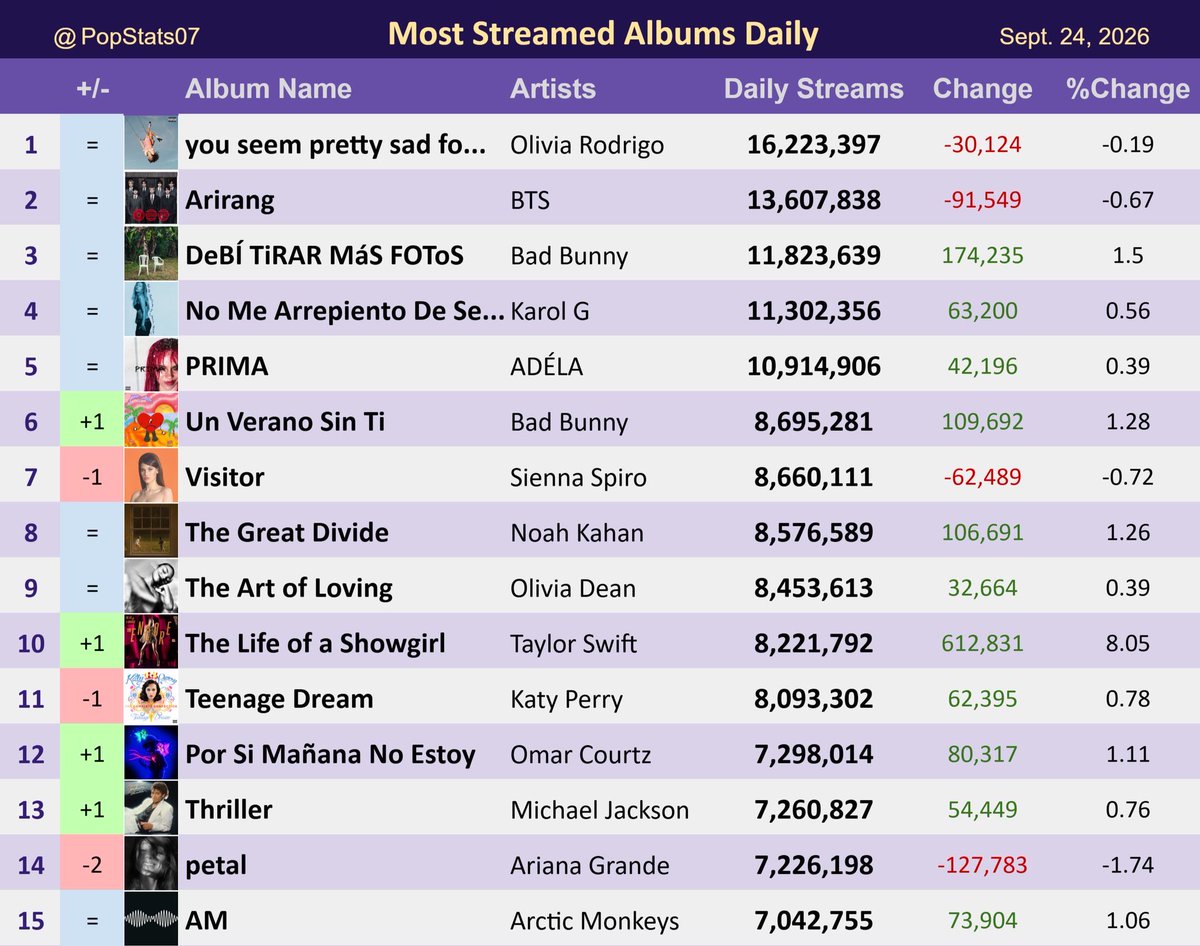Select the album name Visitor
Viewport: 1200px width, 946px height.
225,477
